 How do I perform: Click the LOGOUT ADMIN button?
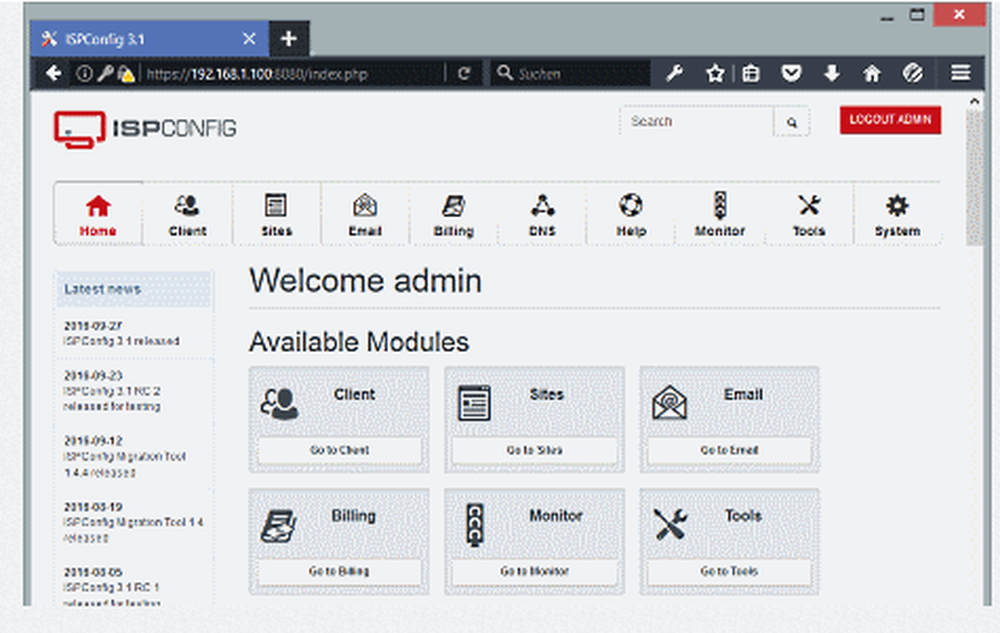click(890, 120)
